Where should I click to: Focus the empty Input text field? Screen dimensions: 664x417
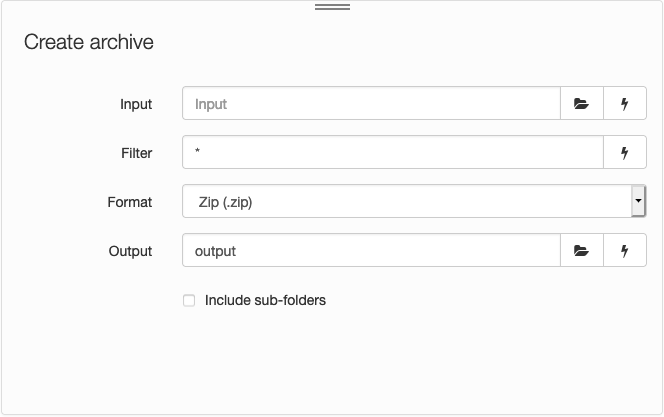(371, 103)
